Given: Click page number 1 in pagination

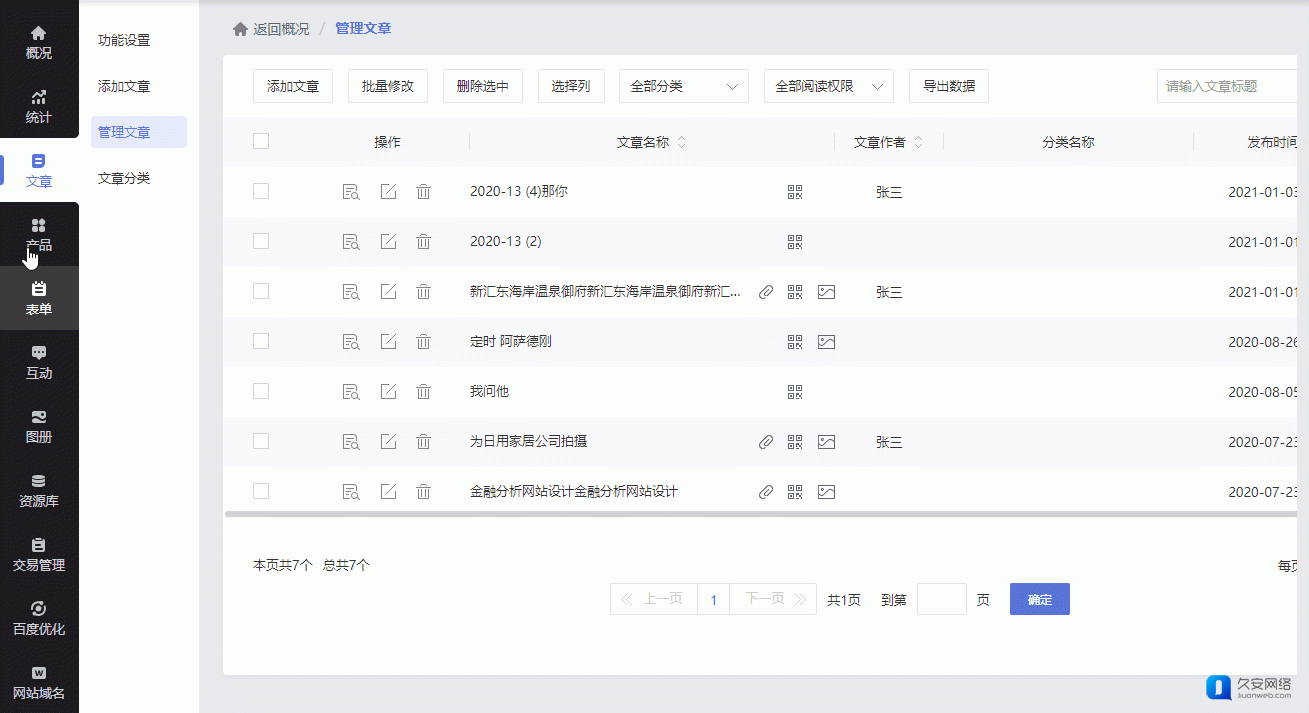Looking at the screenshot, I should click(x=713, y=600).
